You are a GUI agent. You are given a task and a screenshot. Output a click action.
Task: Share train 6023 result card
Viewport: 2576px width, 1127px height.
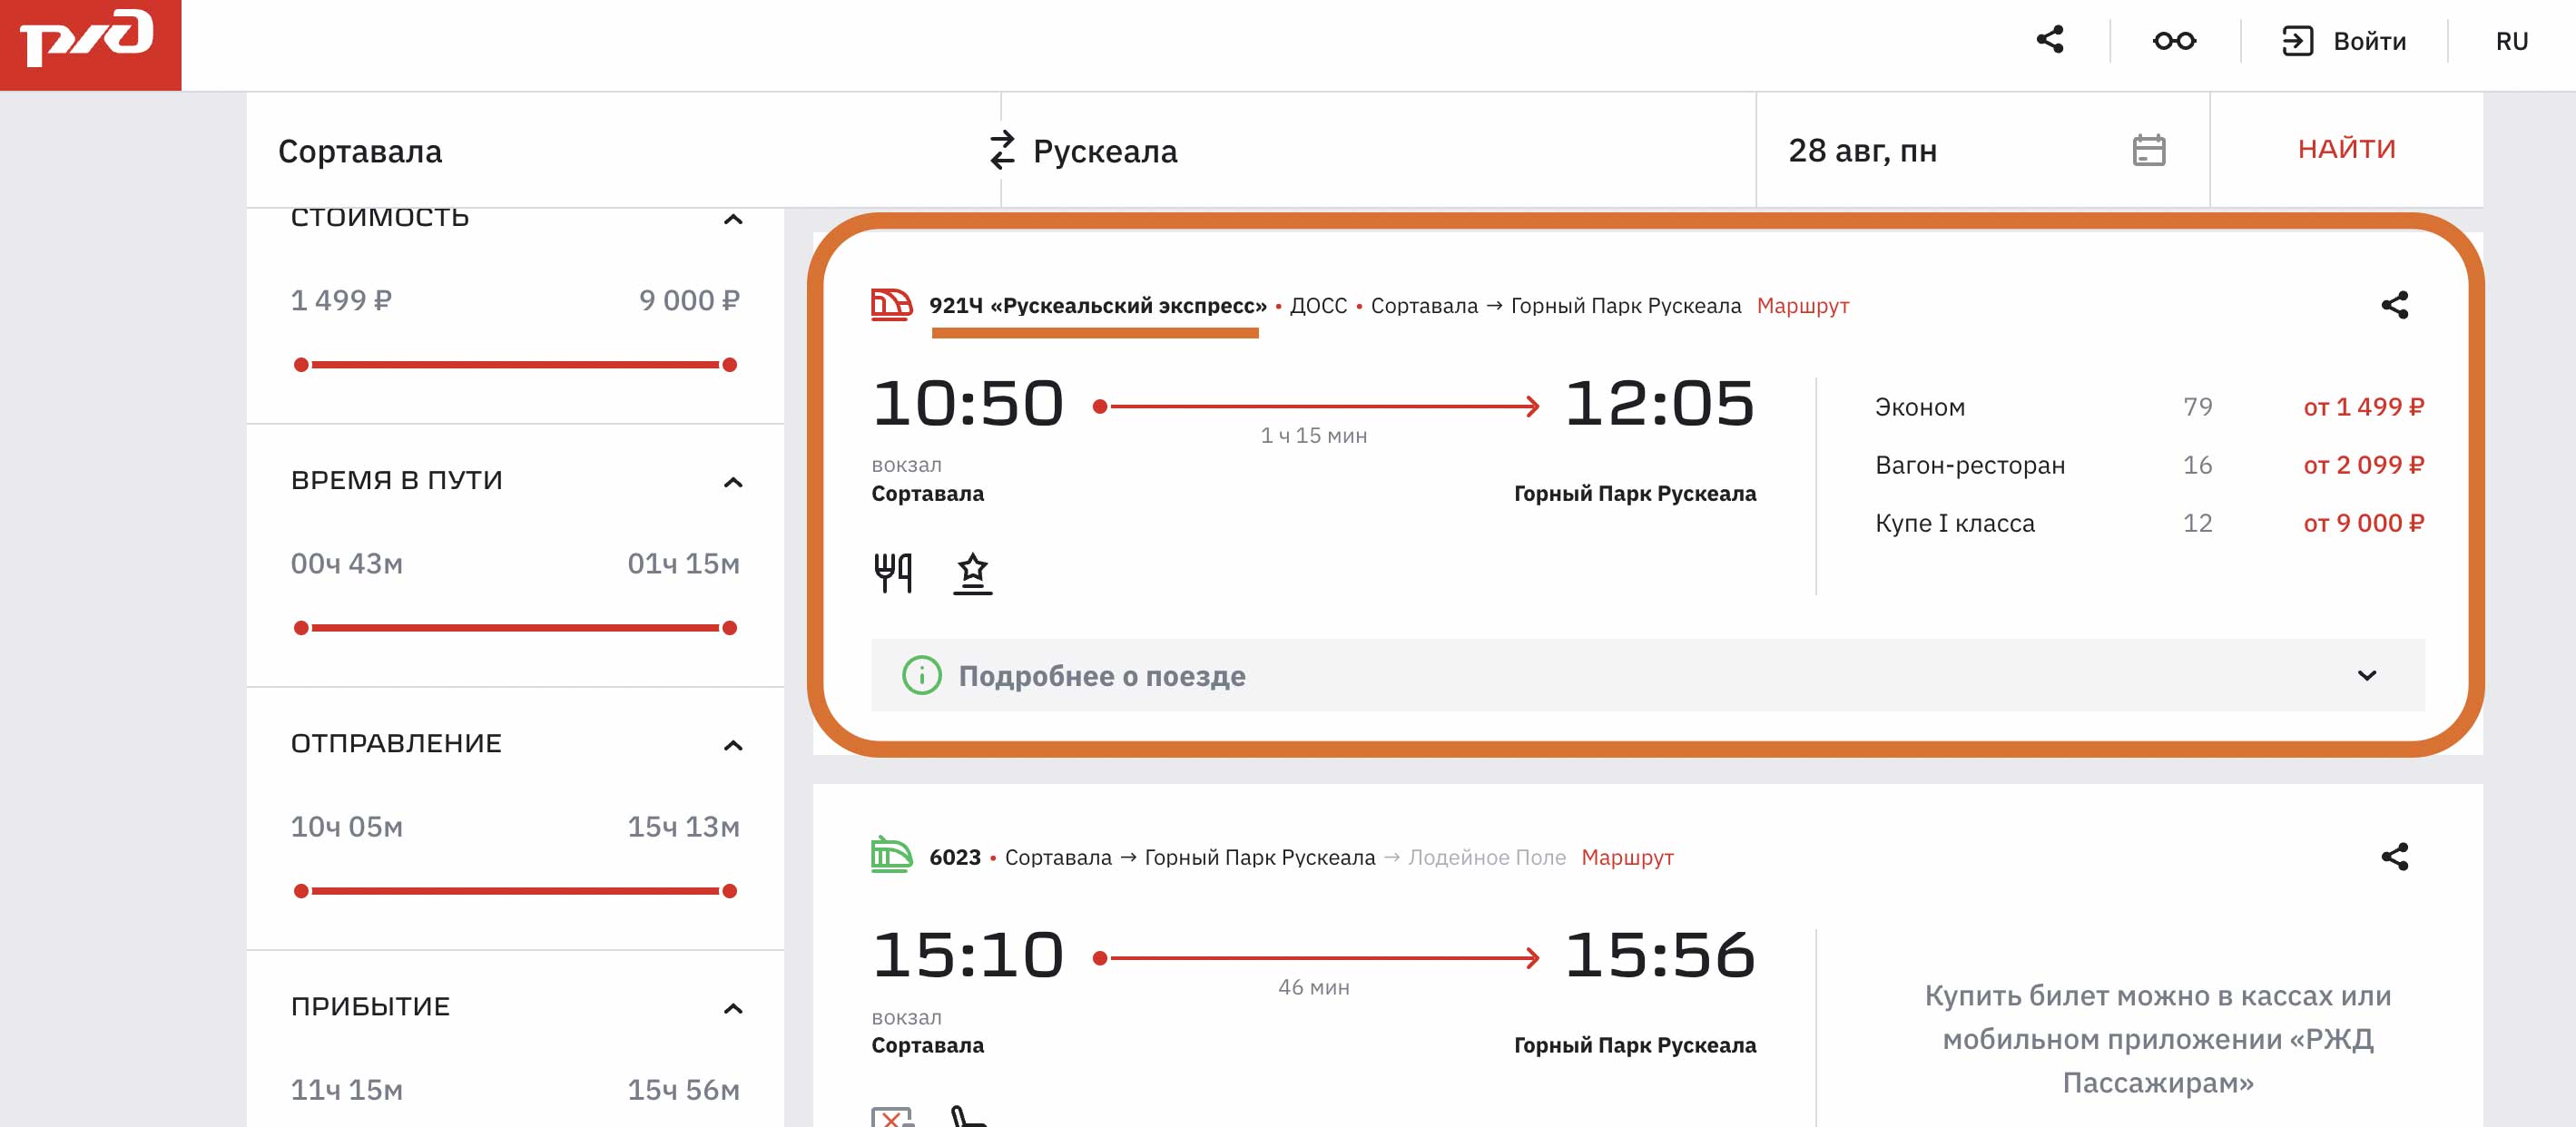coord(2394,857)
